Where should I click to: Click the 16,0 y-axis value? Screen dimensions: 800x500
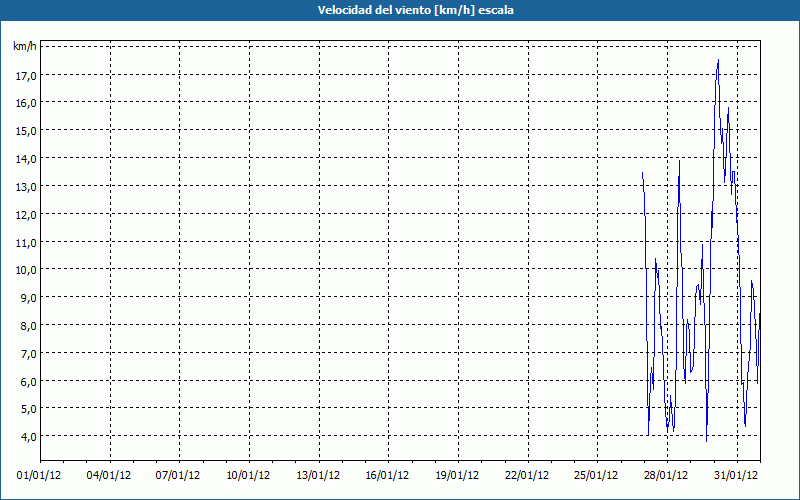[27, 103]
